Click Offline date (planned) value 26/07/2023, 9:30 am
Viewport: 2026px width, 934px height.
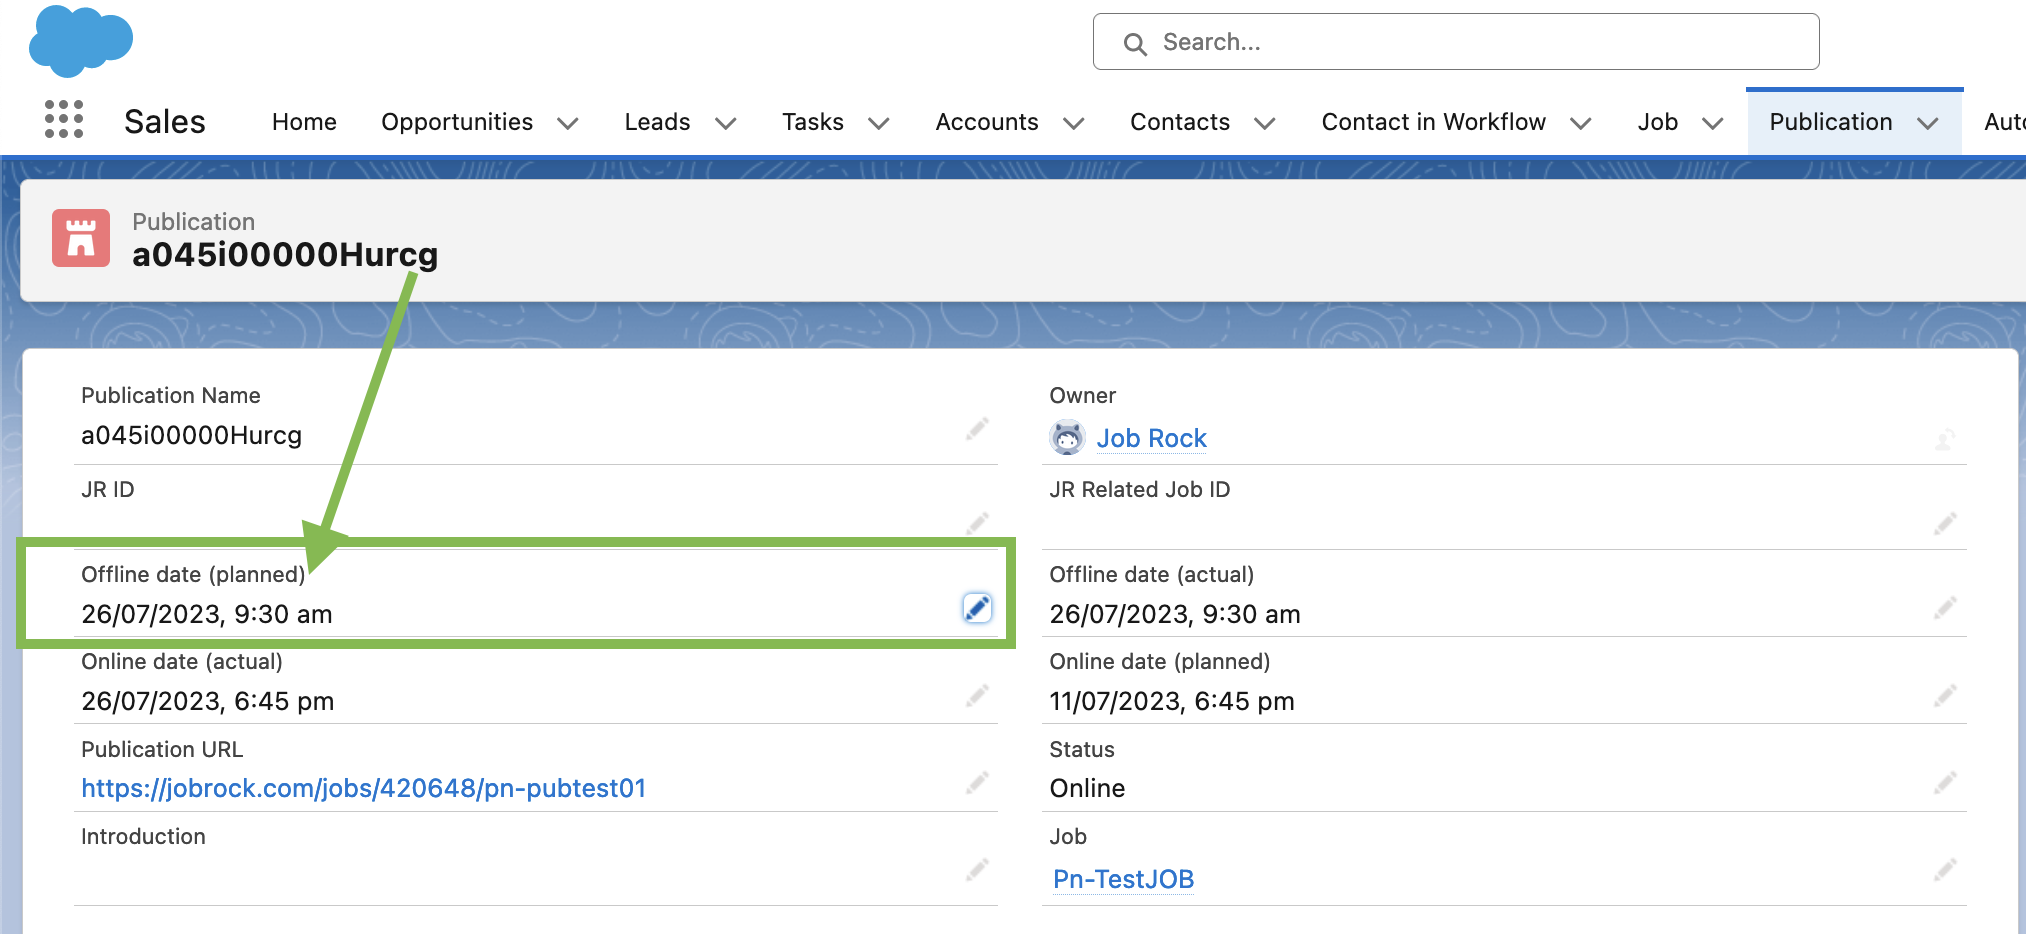click(207, 614)
